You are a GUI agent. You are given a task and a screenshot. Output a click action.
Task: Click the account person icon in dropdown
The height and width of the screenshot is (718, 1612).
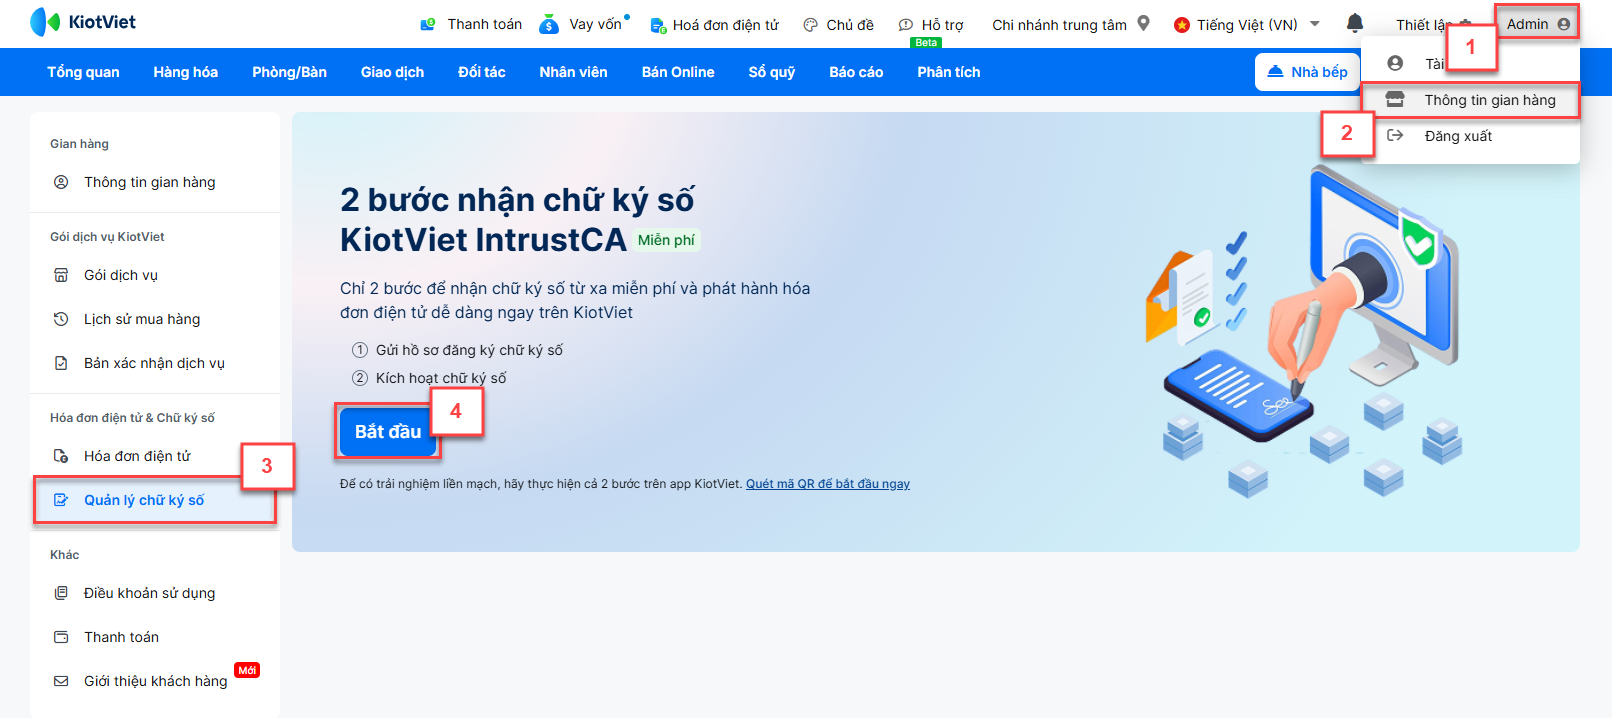pos(1395,63)
